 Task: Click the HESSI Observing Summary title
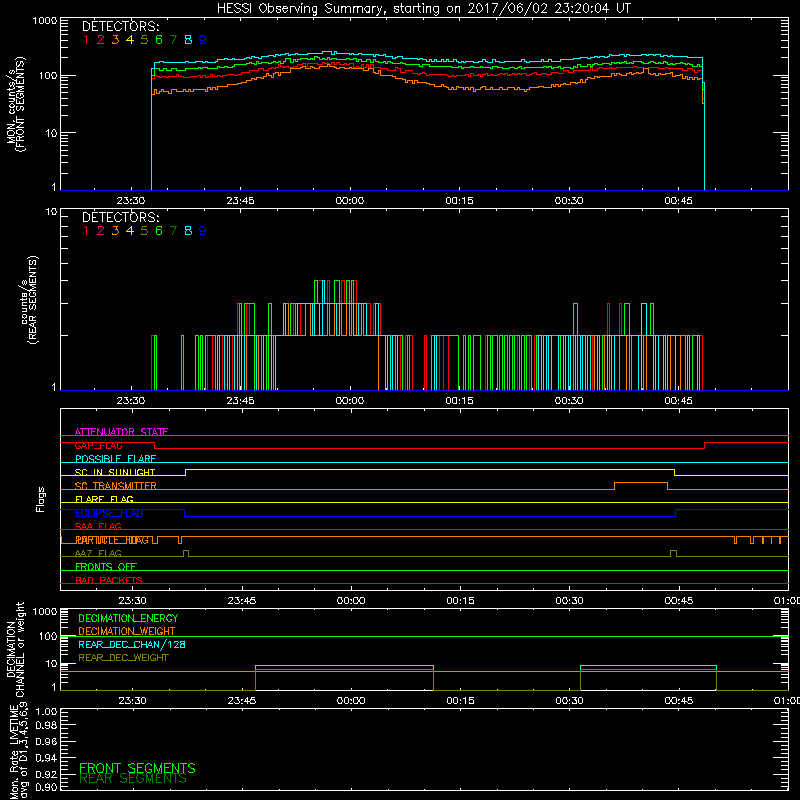click(423, 9)
